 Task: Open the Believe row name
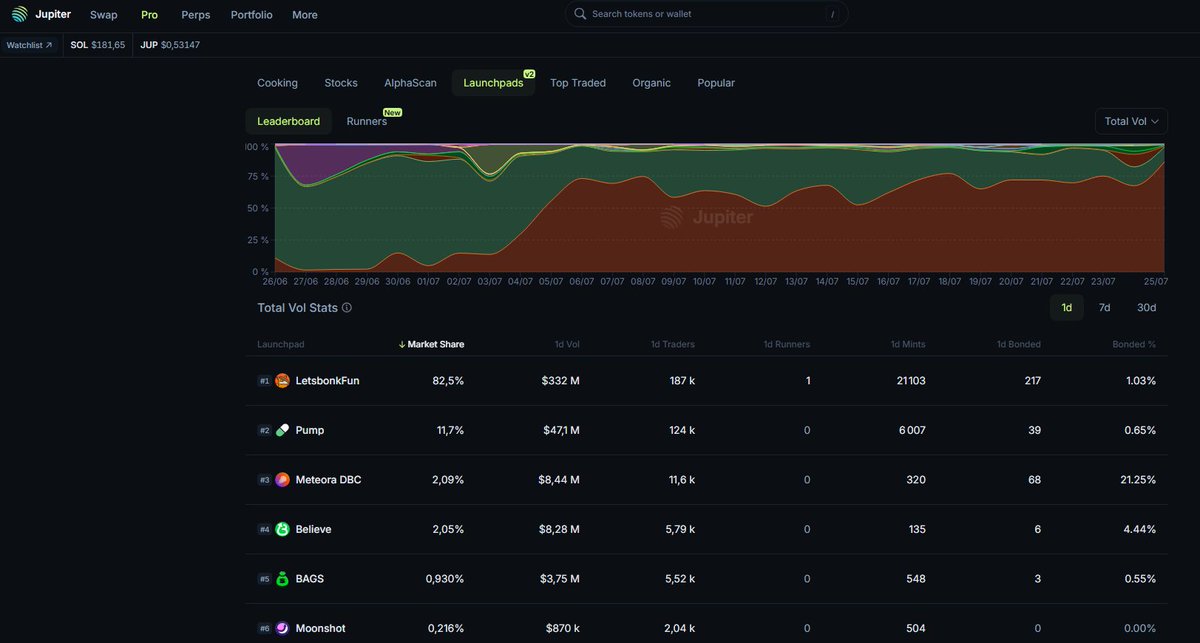(x=313, y=529)
